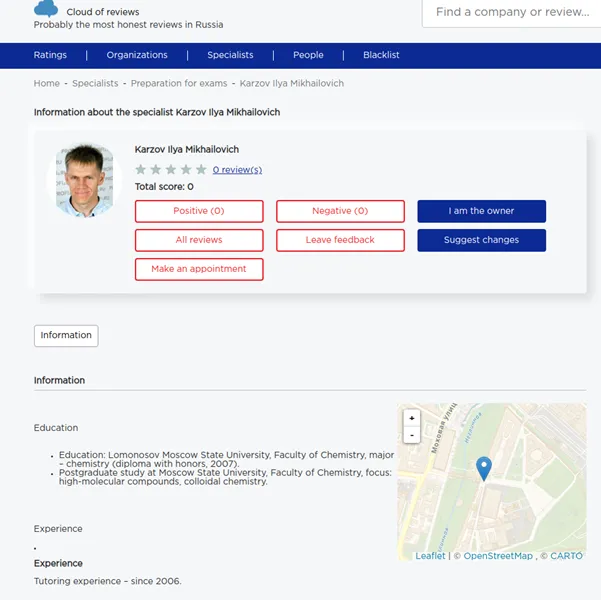Zoom out on the map
Image resolution: width=601 pixels, height=600 pixels.
(412, 435)
